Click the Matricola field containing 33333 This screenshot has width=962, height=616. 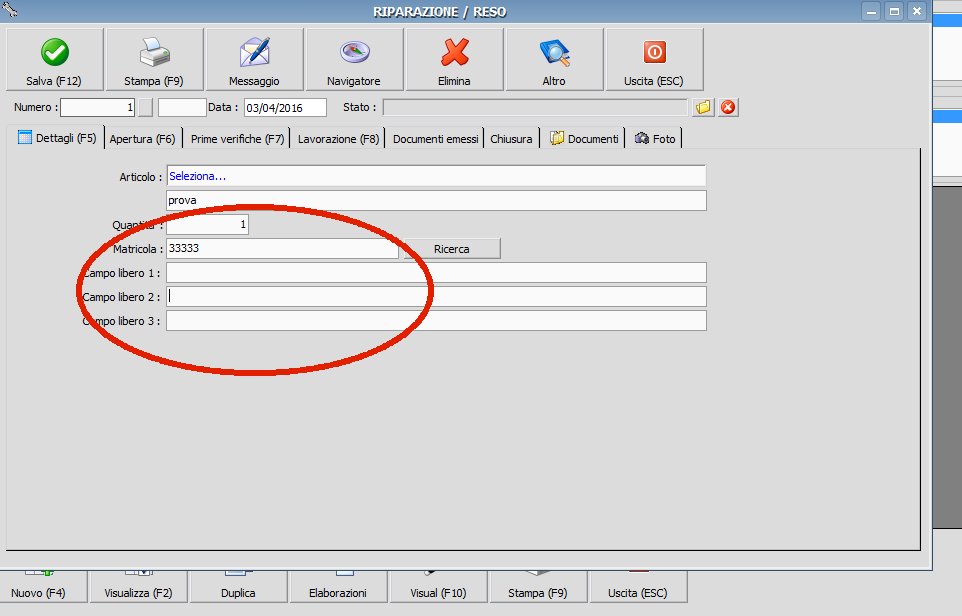[282, 248]
